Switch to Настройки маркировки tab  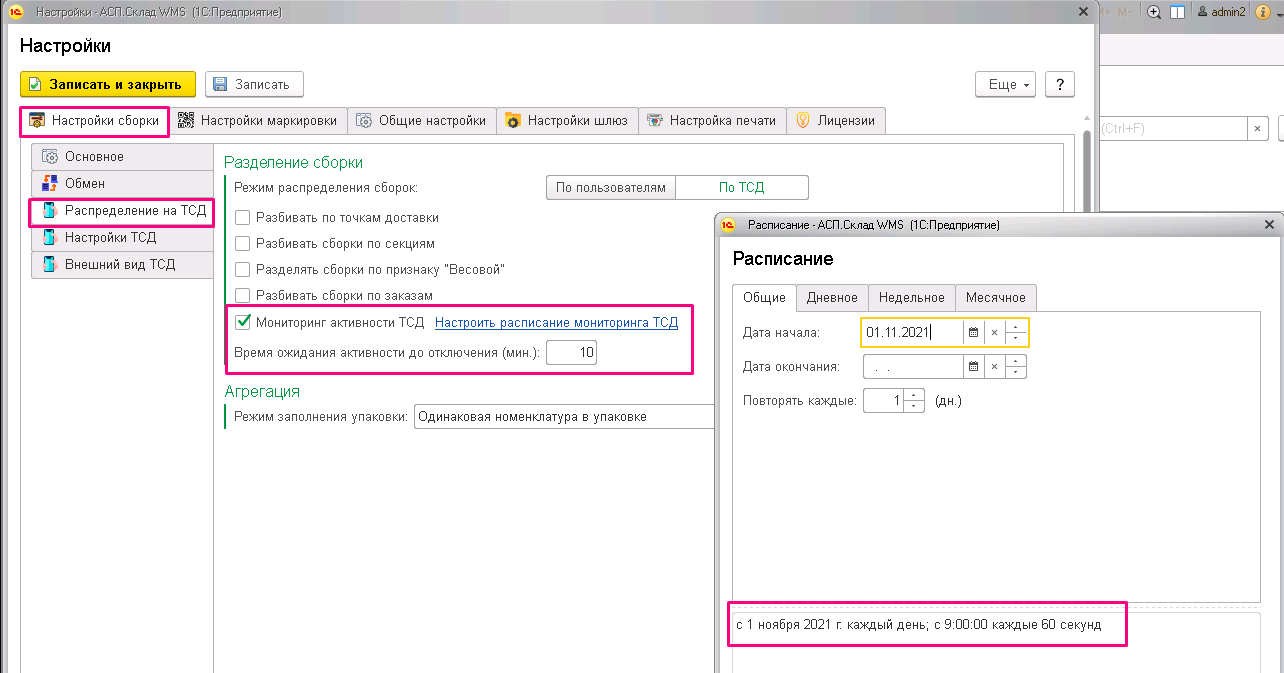[258, 121]
